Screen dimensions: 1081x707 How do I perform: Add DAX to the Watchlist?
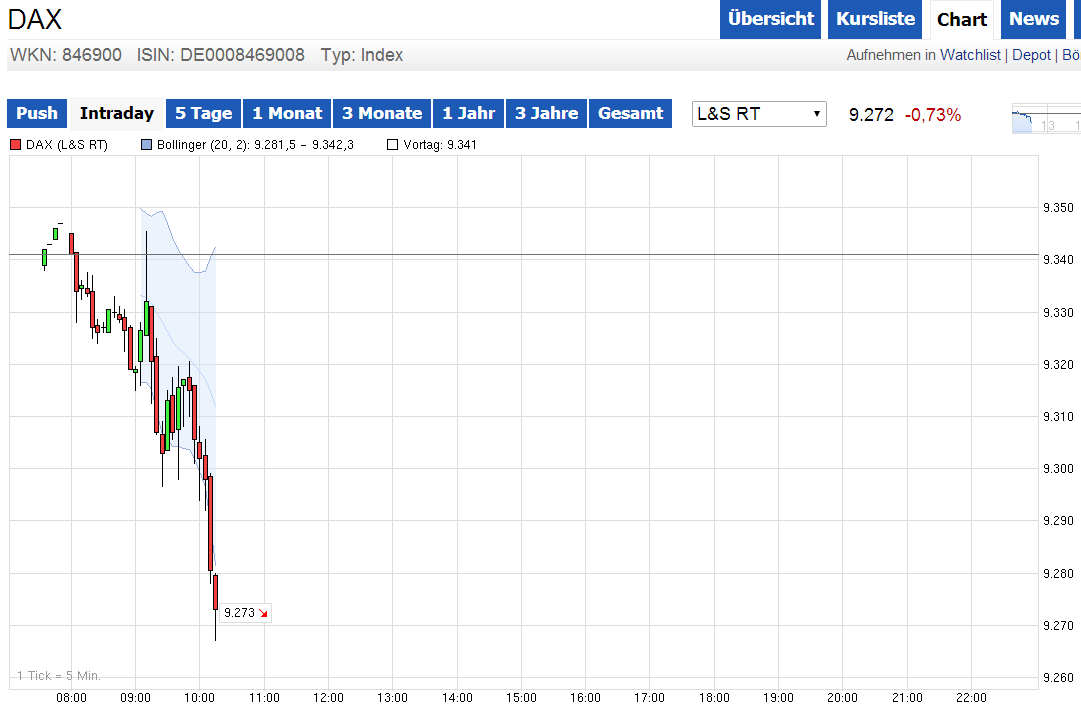click(970, 55)
